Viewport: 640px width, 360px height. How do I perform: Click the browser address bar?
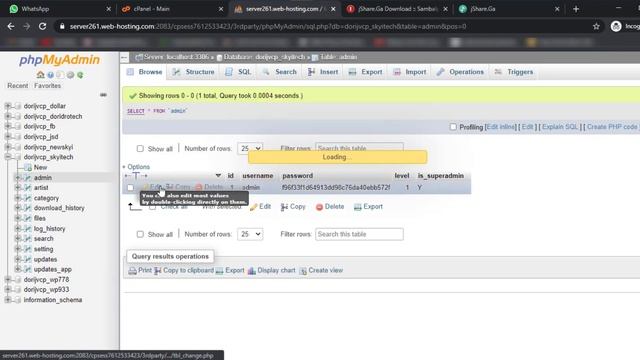(x=322, y=27)
